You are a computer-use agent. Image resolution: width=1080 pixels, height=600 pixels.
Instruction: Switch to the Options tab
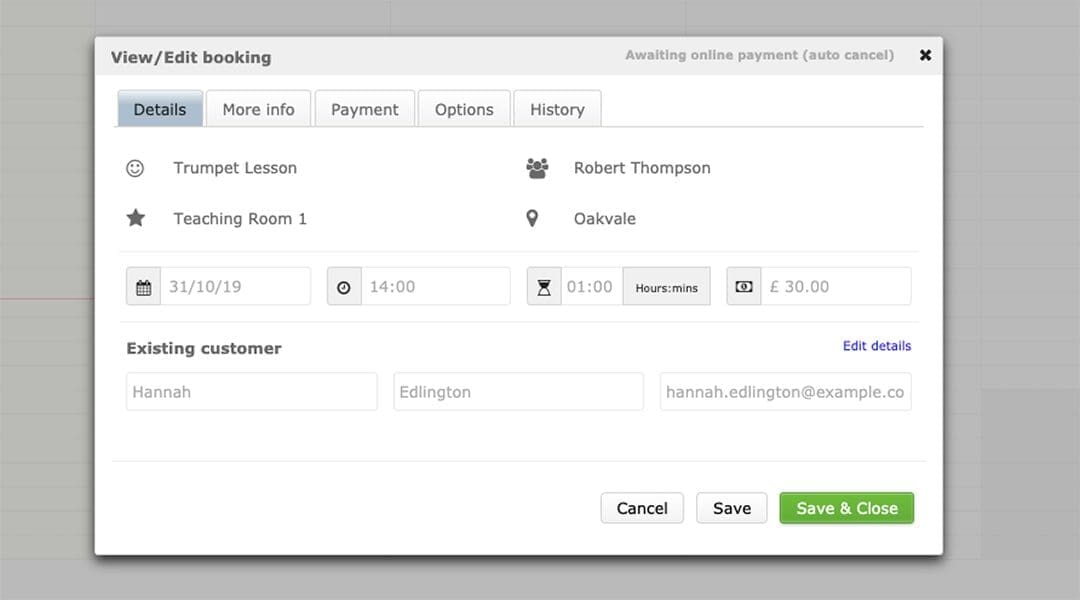[x=464, y=108]
